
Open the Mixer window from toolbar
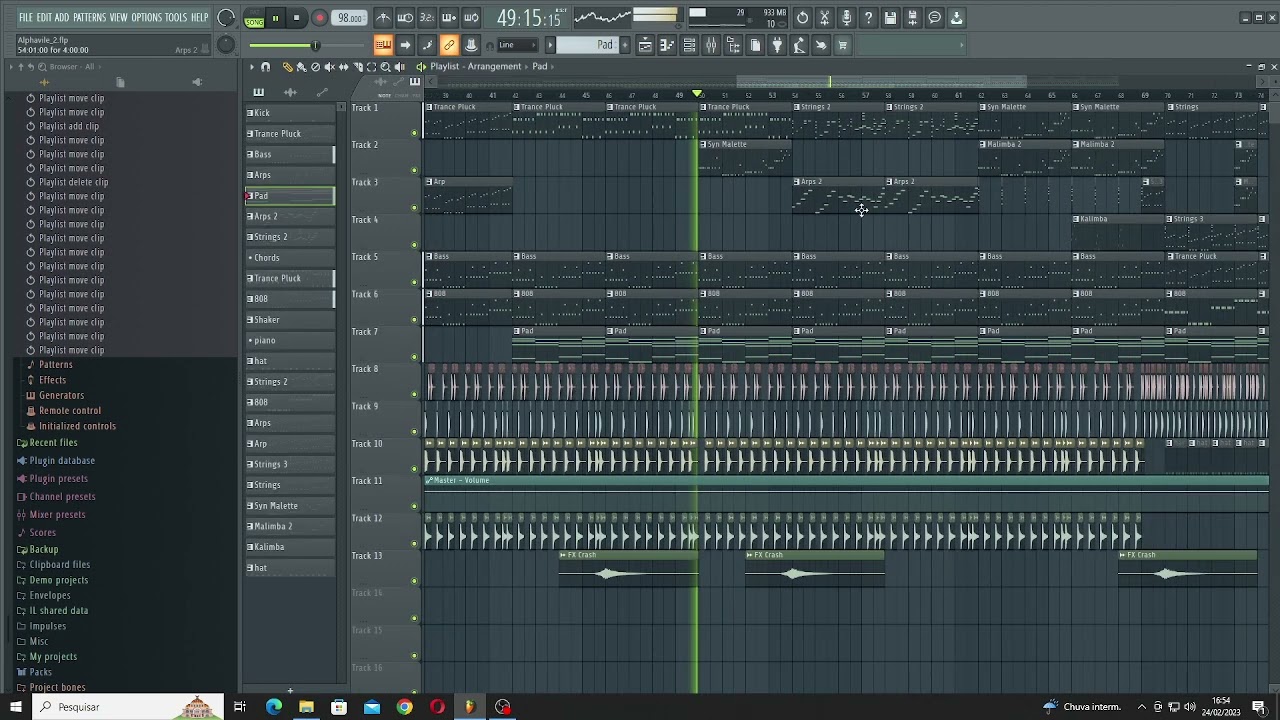(711, 45)
